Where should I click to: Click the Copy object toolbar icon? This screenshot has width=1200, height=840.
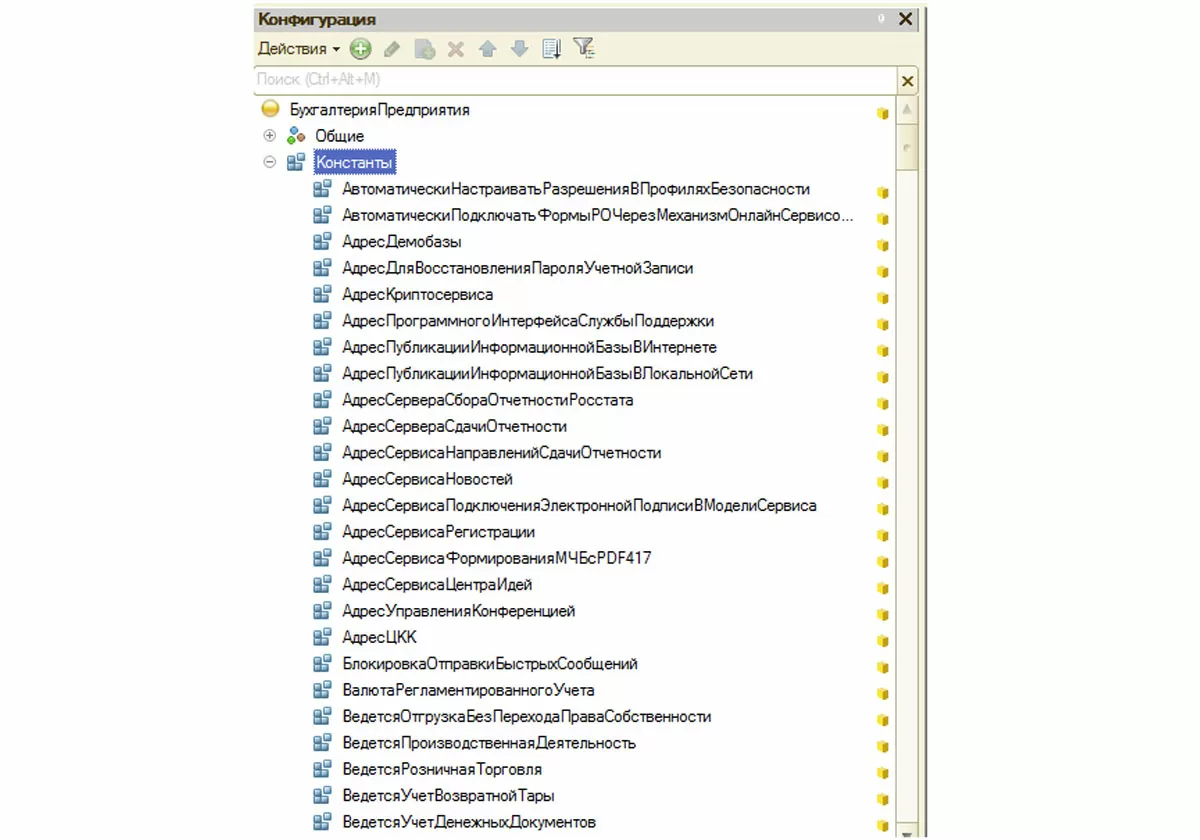tap(425, 48)
